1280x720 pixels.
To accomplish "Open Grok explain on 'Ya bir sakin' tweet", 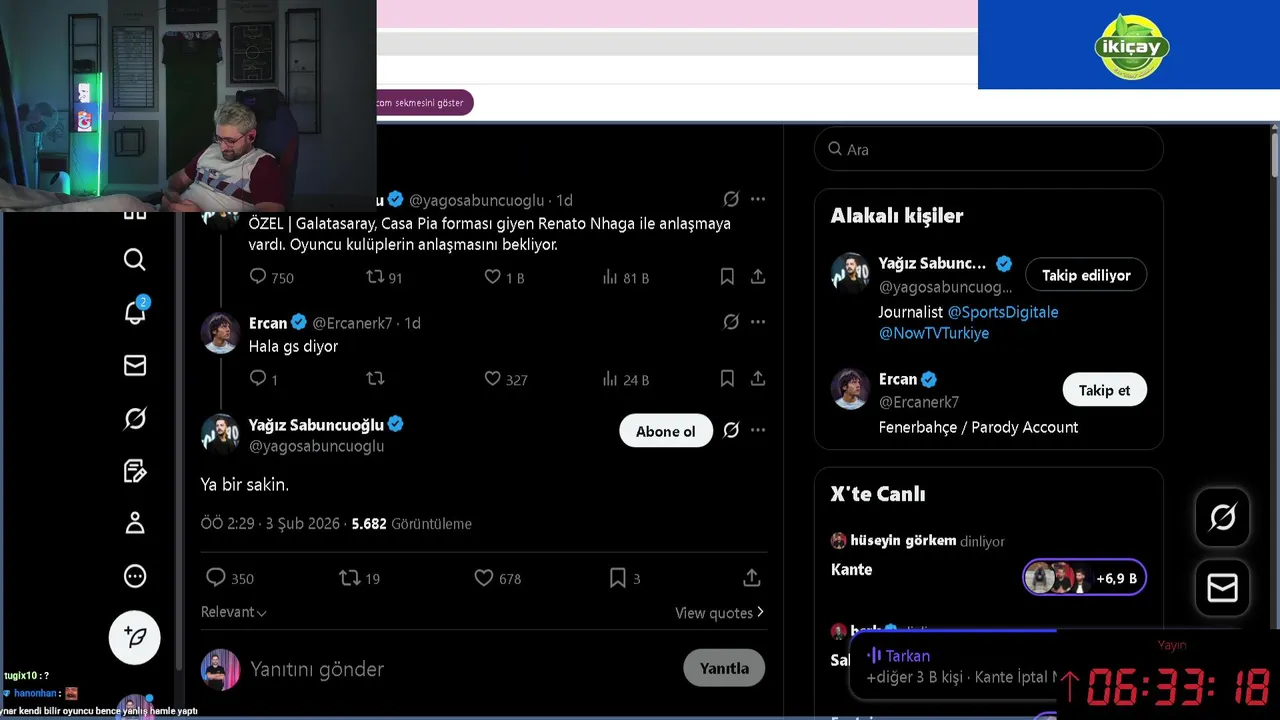I will point(731,430).
